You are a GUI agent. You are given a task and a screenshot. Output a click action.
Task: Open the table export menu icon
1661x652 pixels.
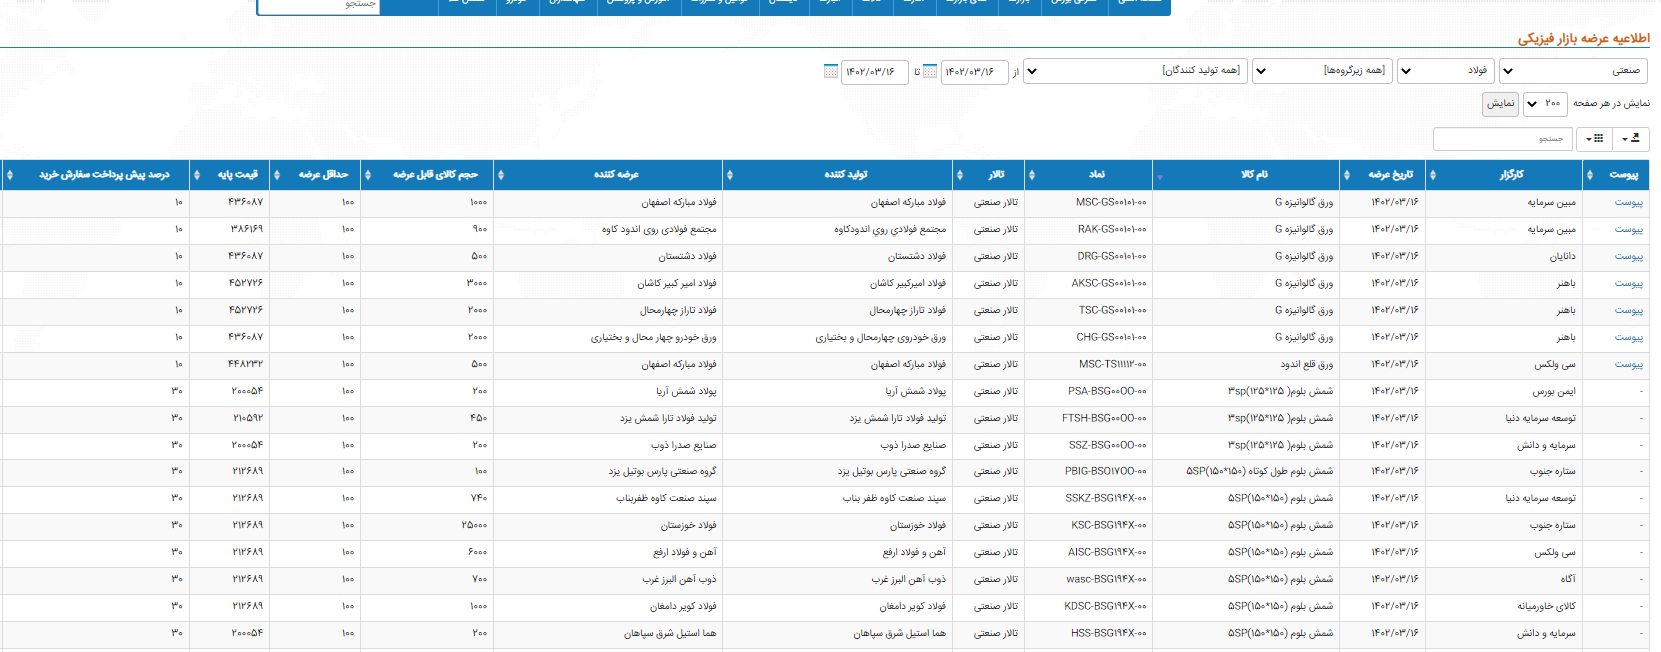coord(1631,138)
